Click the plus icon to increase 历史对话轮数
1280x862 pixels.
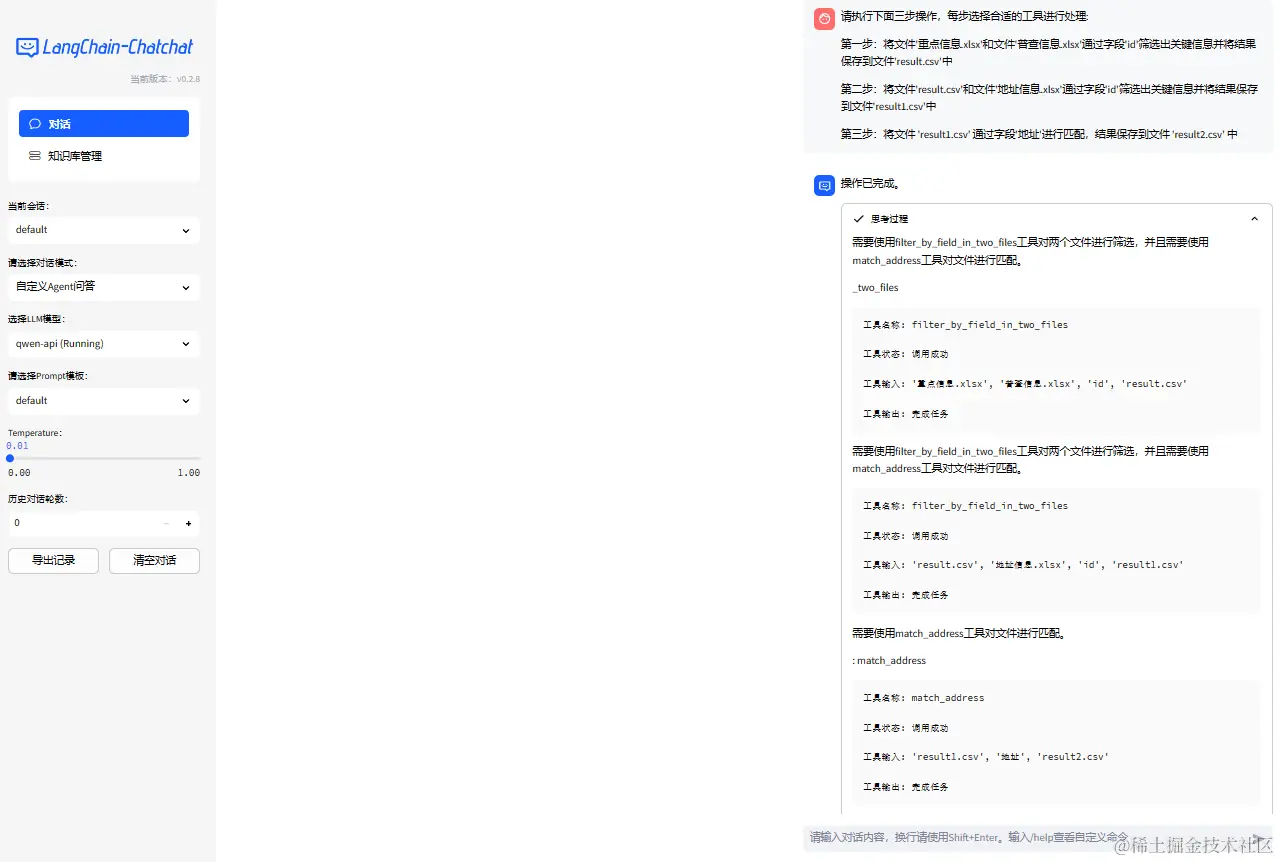(x=188, y=522)
